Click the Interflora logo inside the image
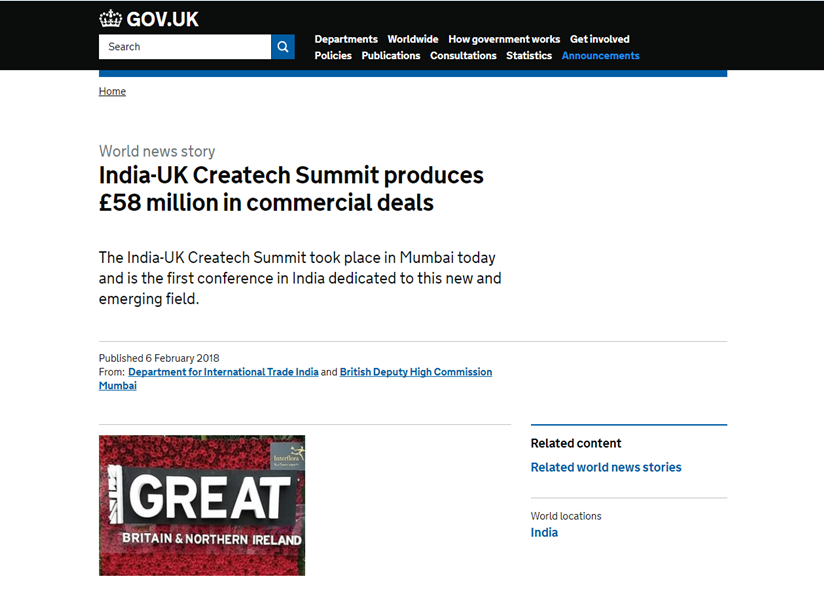Image resolution: width=824 pixels, height=599 pixels. 287,456
